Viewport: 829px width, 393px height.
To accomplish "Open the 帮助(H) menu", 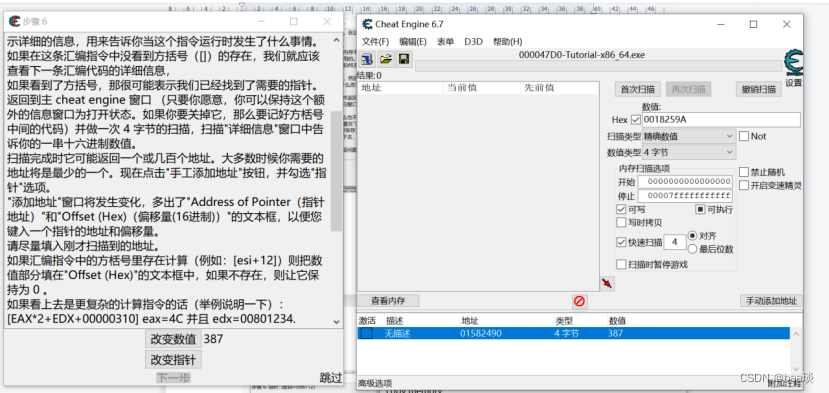I will point(508,42).
